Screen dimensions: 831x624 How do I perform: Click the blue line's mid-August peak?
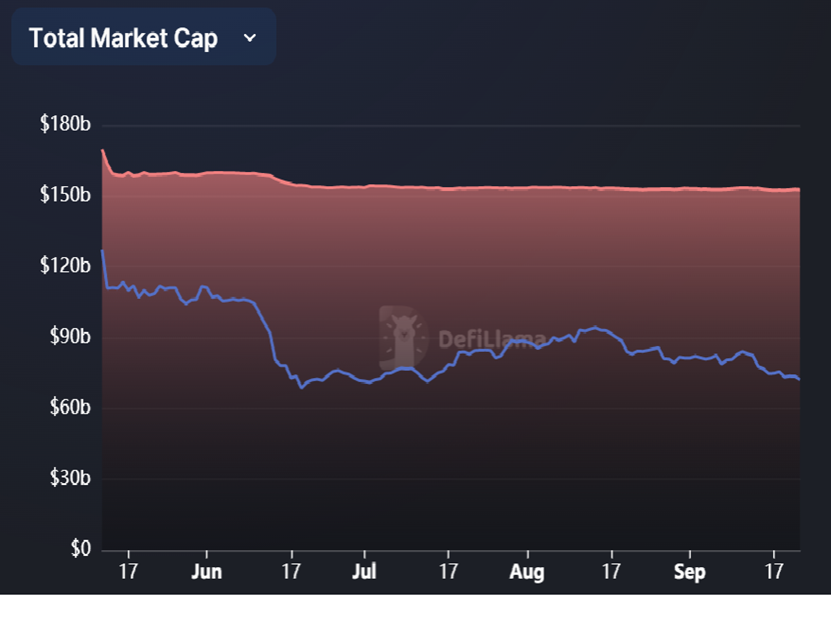pos(597,327)
